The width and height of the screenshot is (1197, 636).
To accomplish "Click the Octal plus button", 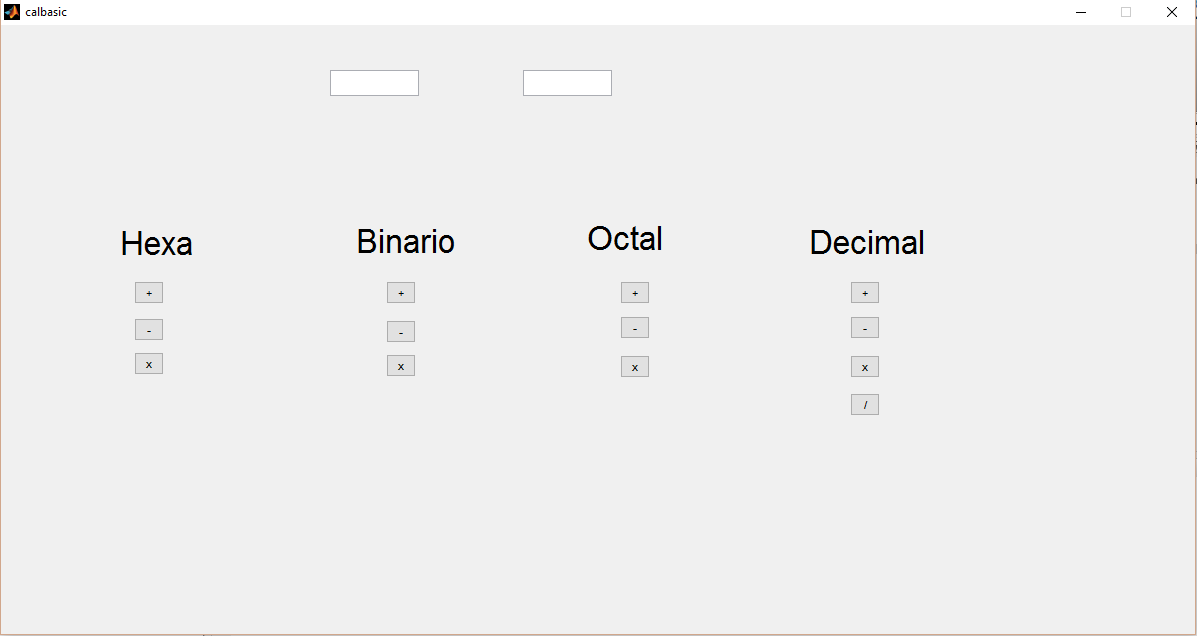I will [x=634, y=292].
